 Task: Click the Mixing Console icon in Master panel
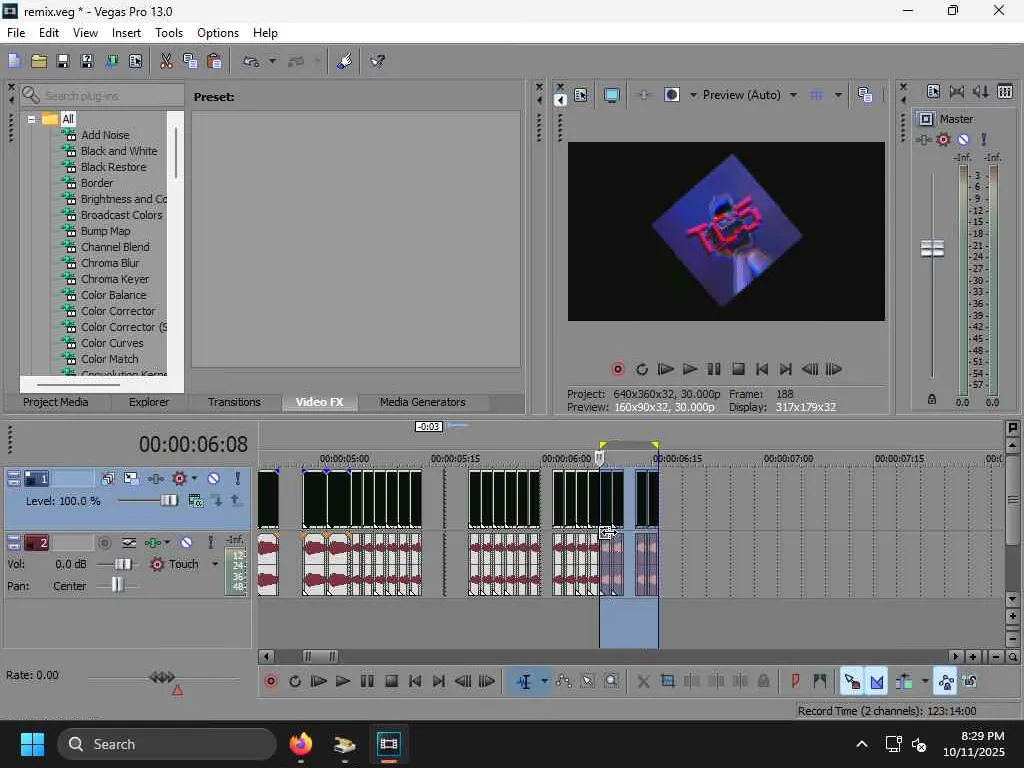click(x=1005, y=91)
